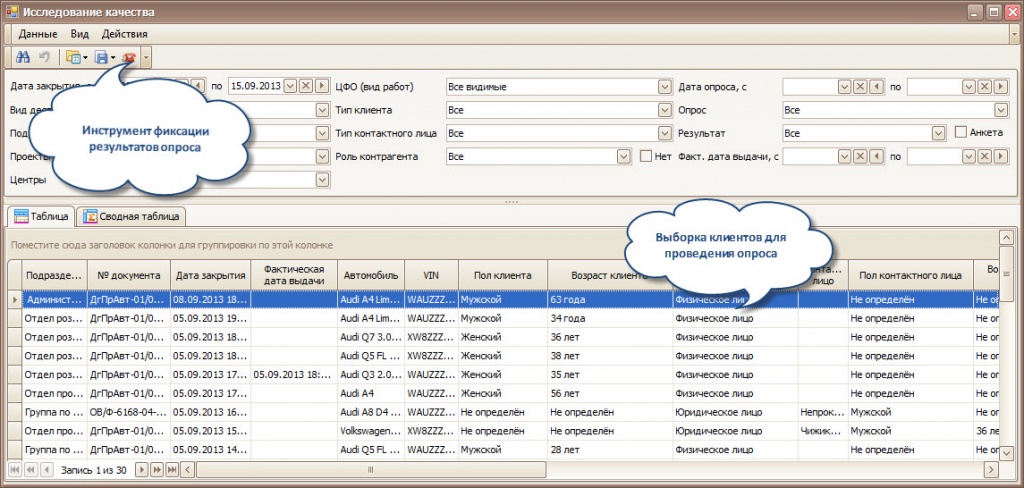This screenshot has height=488, width=1024.
Task: Clear the closing date 15.09.2013 field
Action: [x=305, y=86]
